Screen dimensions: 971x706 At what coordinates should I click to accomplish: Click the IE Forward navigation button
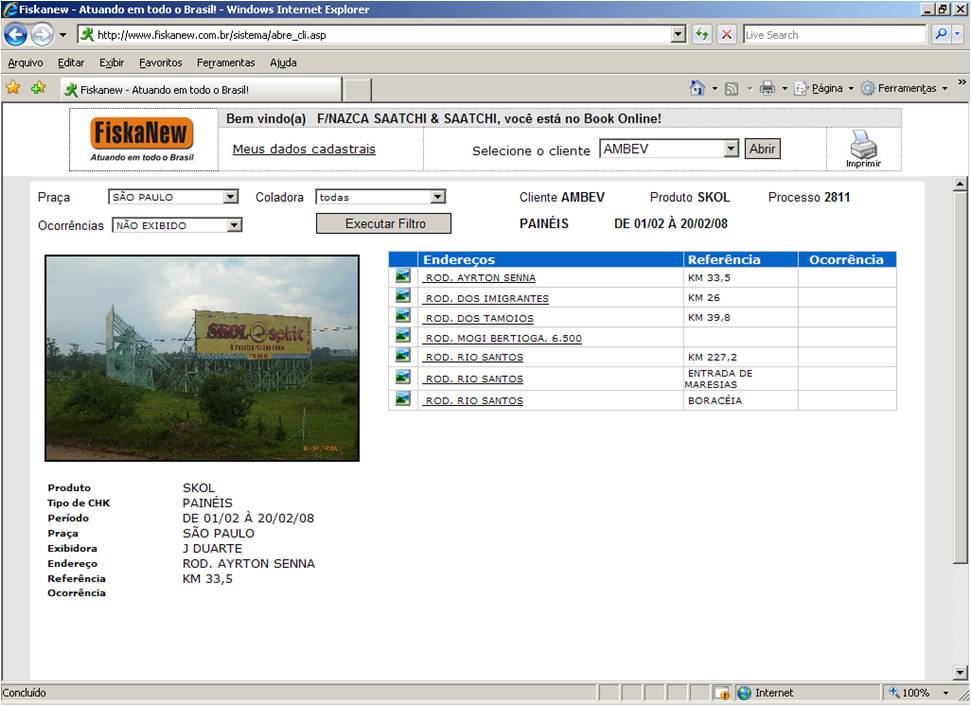(x=41, y=35)
